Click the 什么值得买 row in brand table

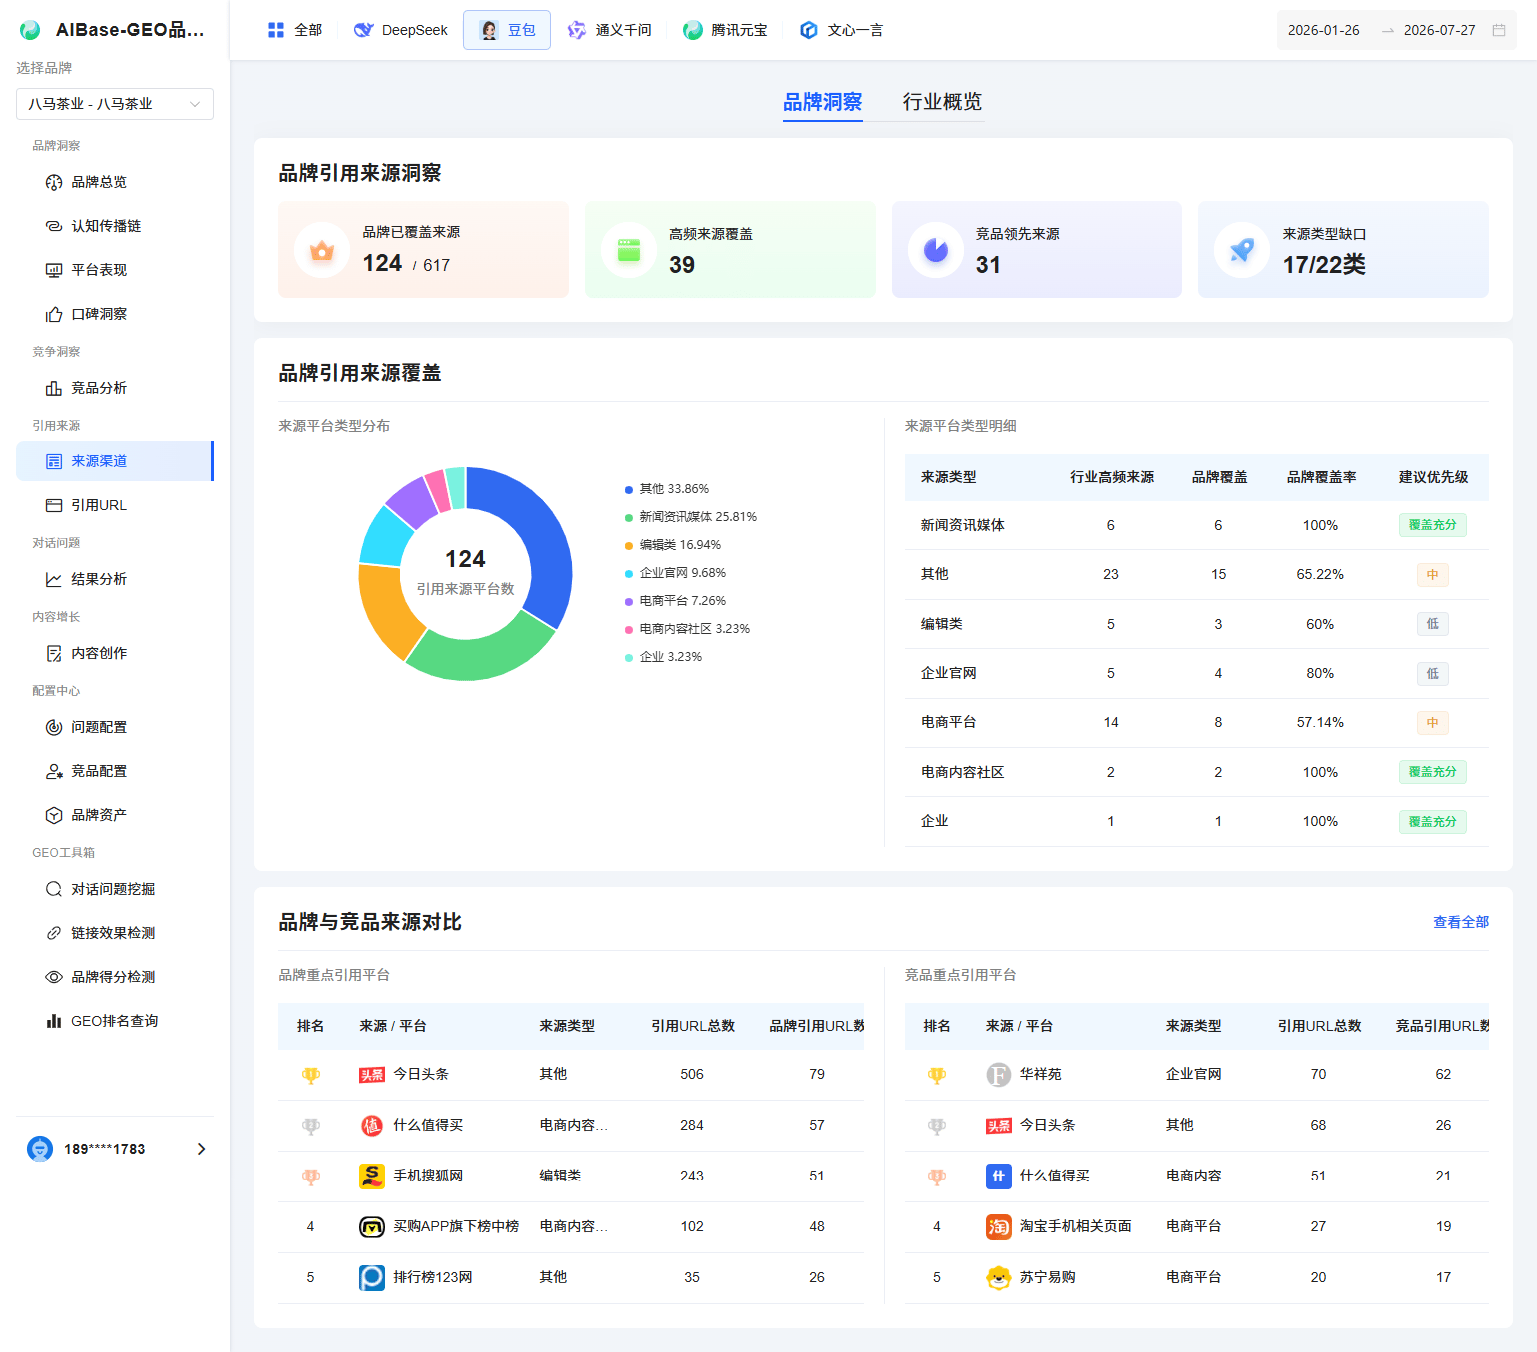tap(571, 1126)
